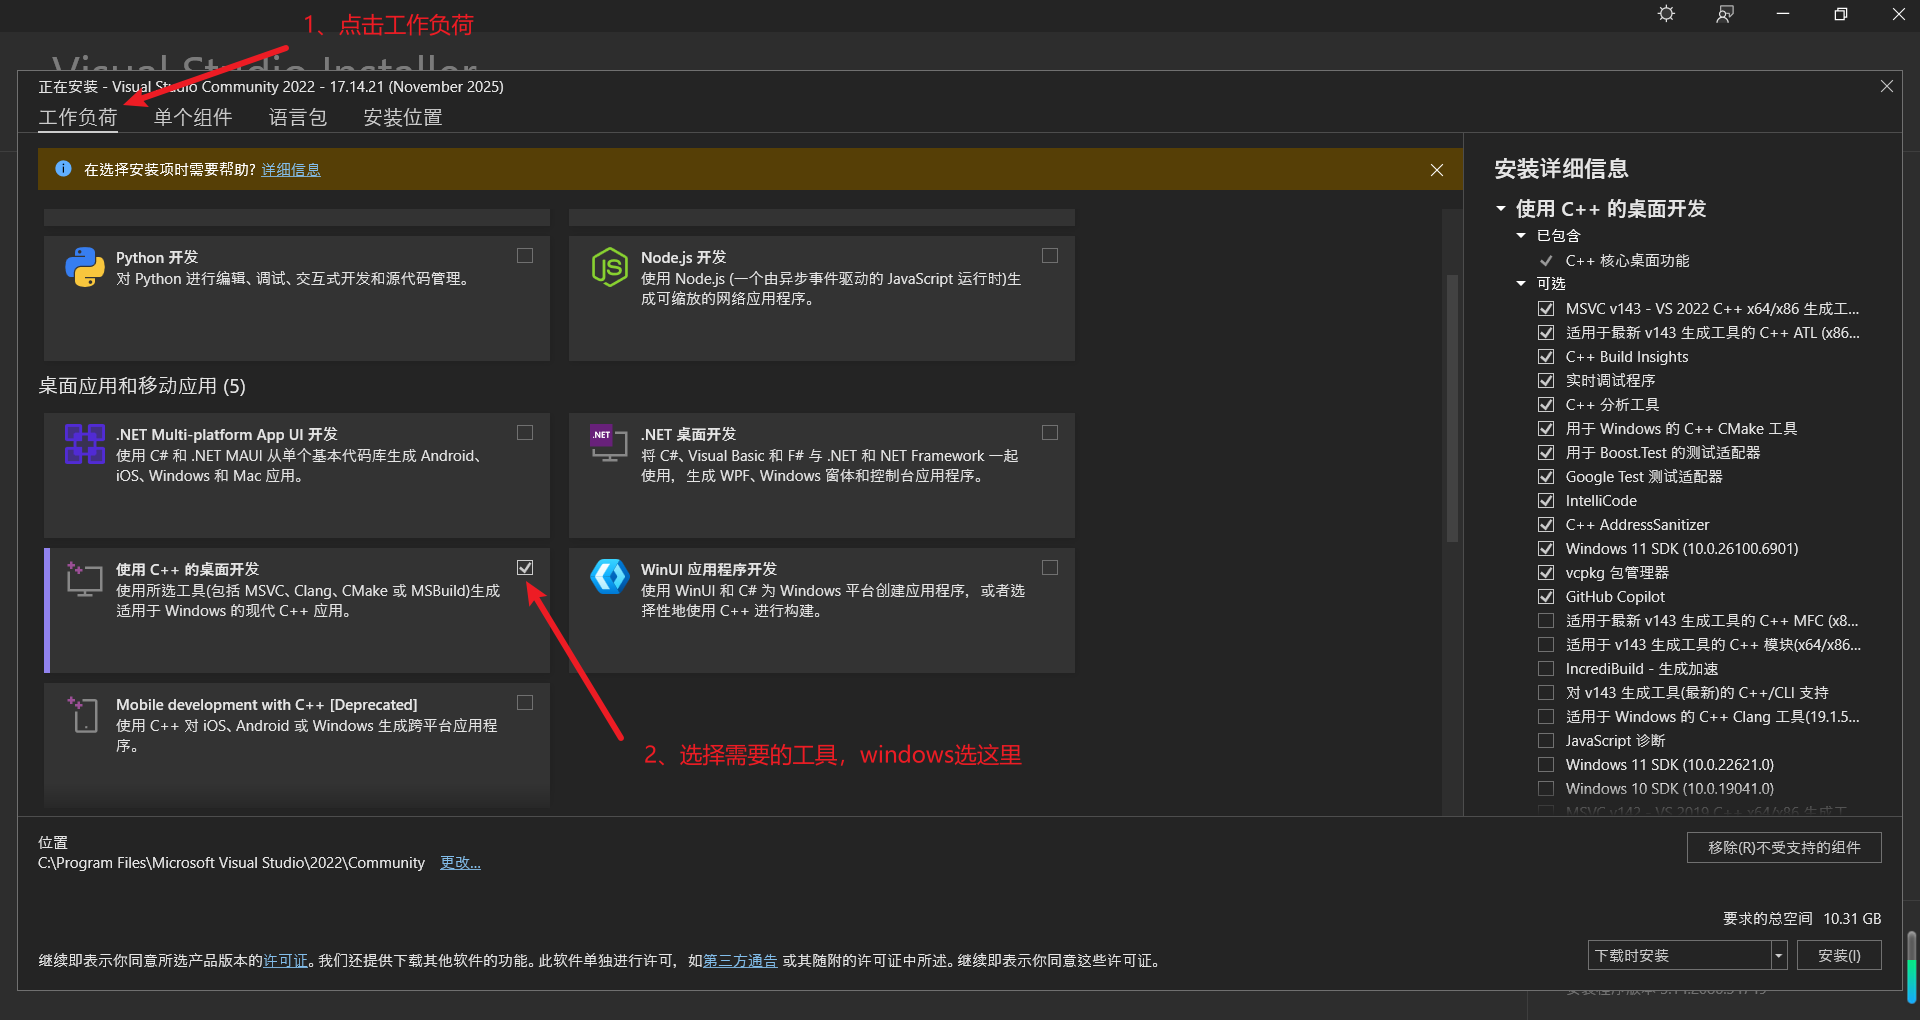This screenshot has height=1020, width=1920.
Task: Check the .NET desktop development checkbox
Action: click(1050, 433)
